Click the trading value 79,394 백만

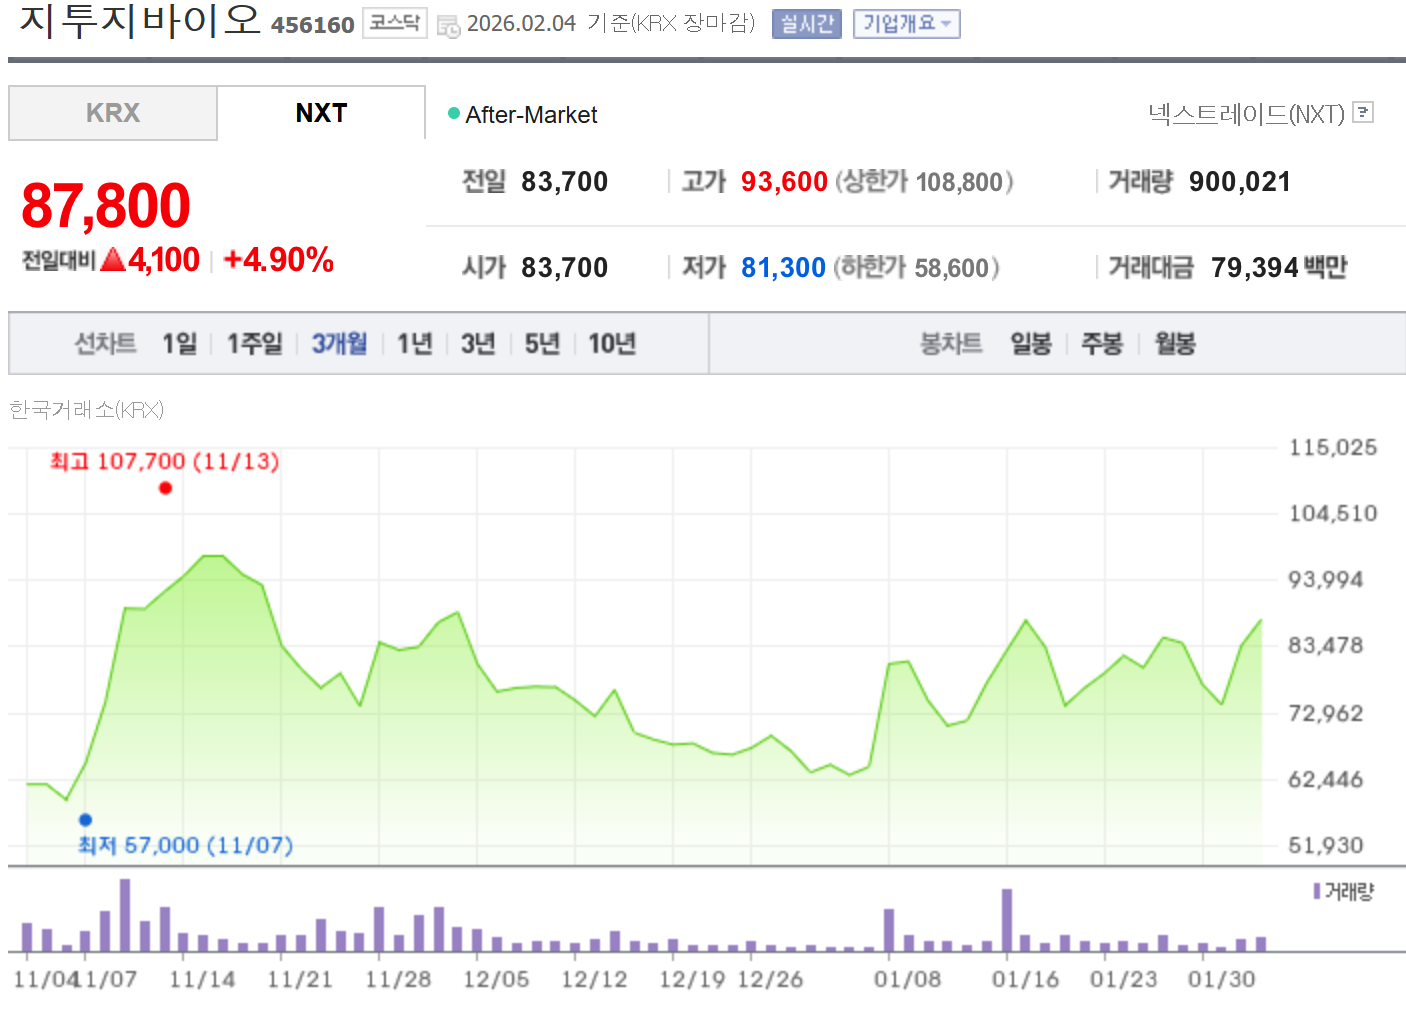click(1279, 268)
